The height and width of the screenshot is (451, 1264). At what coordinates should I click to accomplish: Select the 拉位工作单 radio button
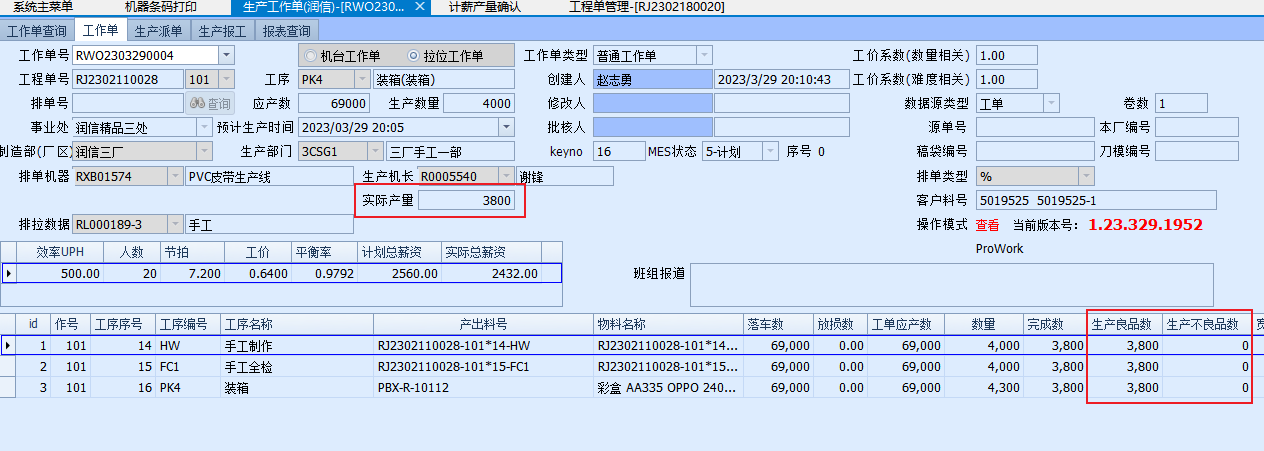pyautogui.click(x=415, y=56)
